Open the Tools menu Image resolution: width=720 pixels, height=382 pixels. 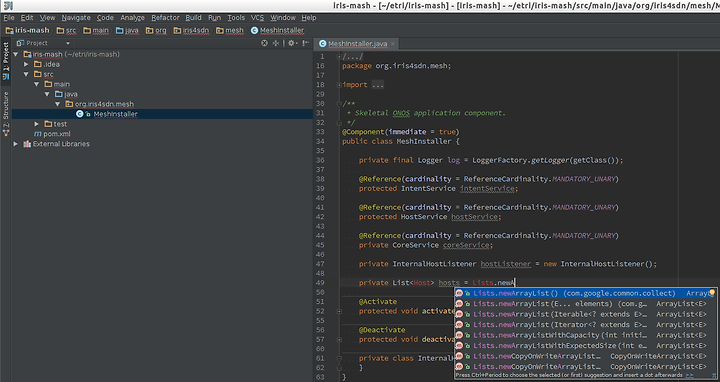tap(236, 17)
